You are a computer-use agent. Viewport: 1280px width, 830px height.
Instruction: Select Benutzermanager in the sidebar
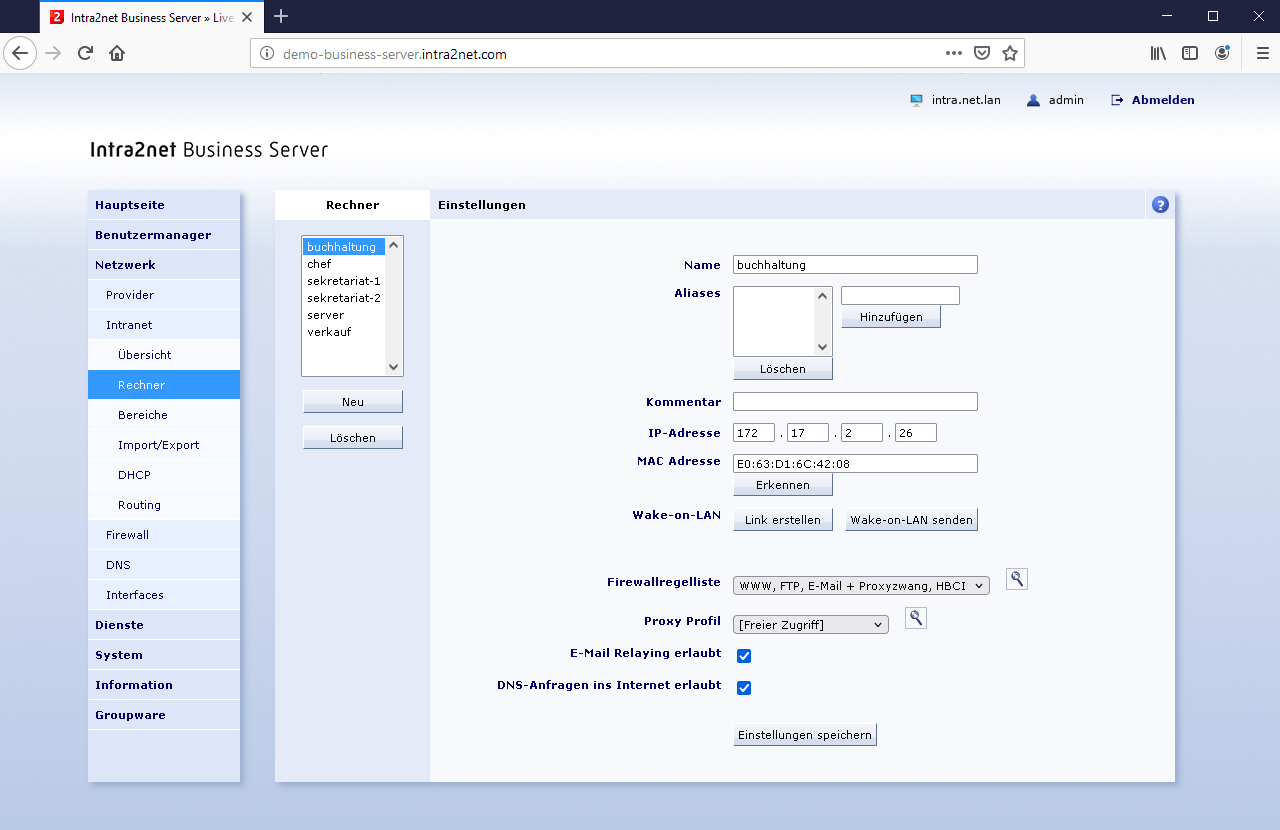click(x=153, y=235)
